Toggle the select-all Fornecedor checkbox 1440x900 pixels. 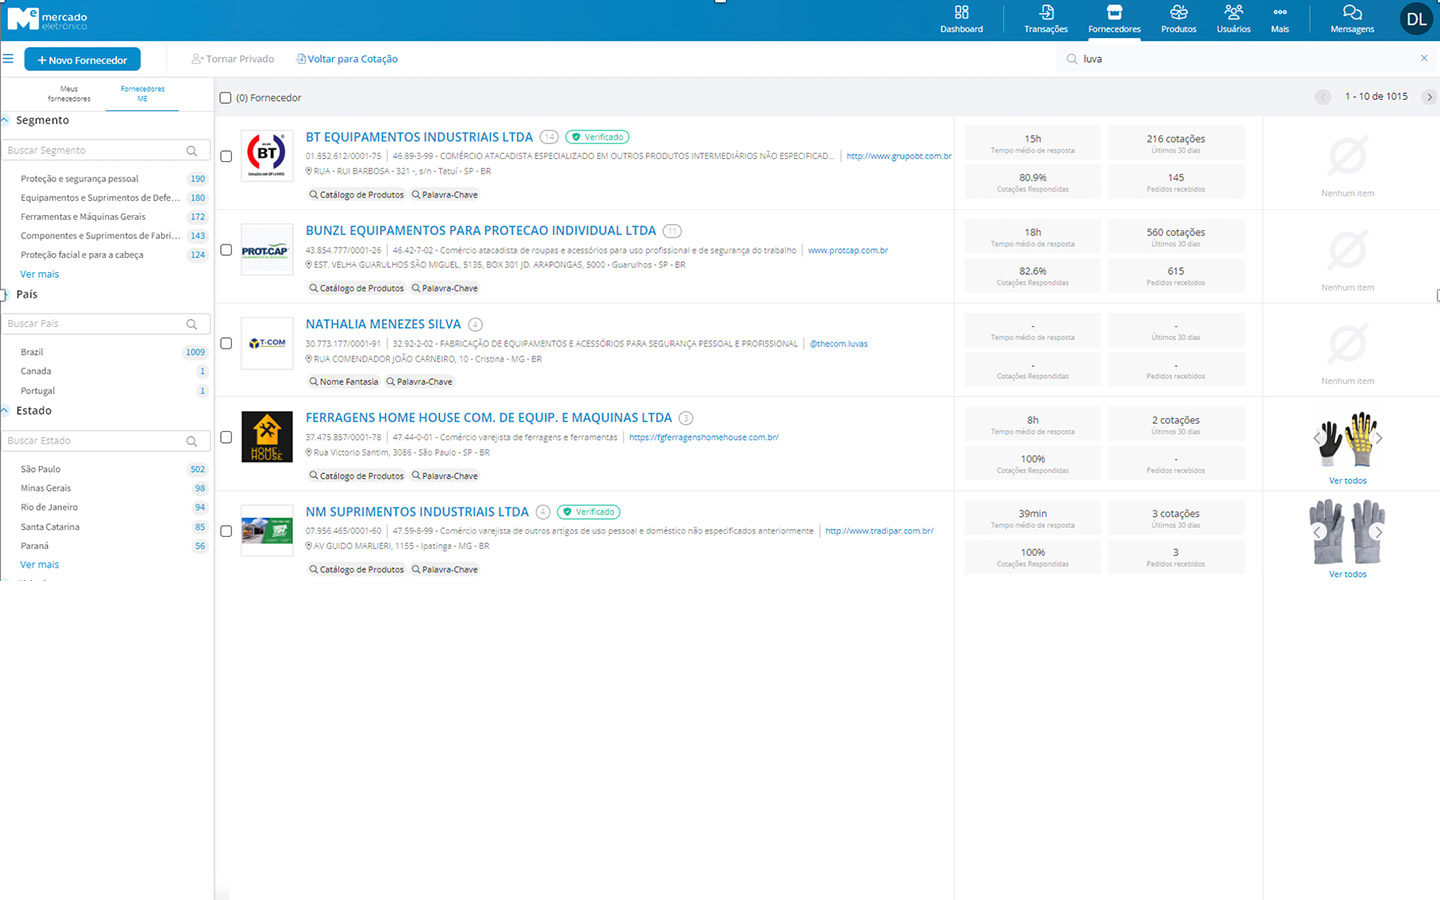[226, 98]
